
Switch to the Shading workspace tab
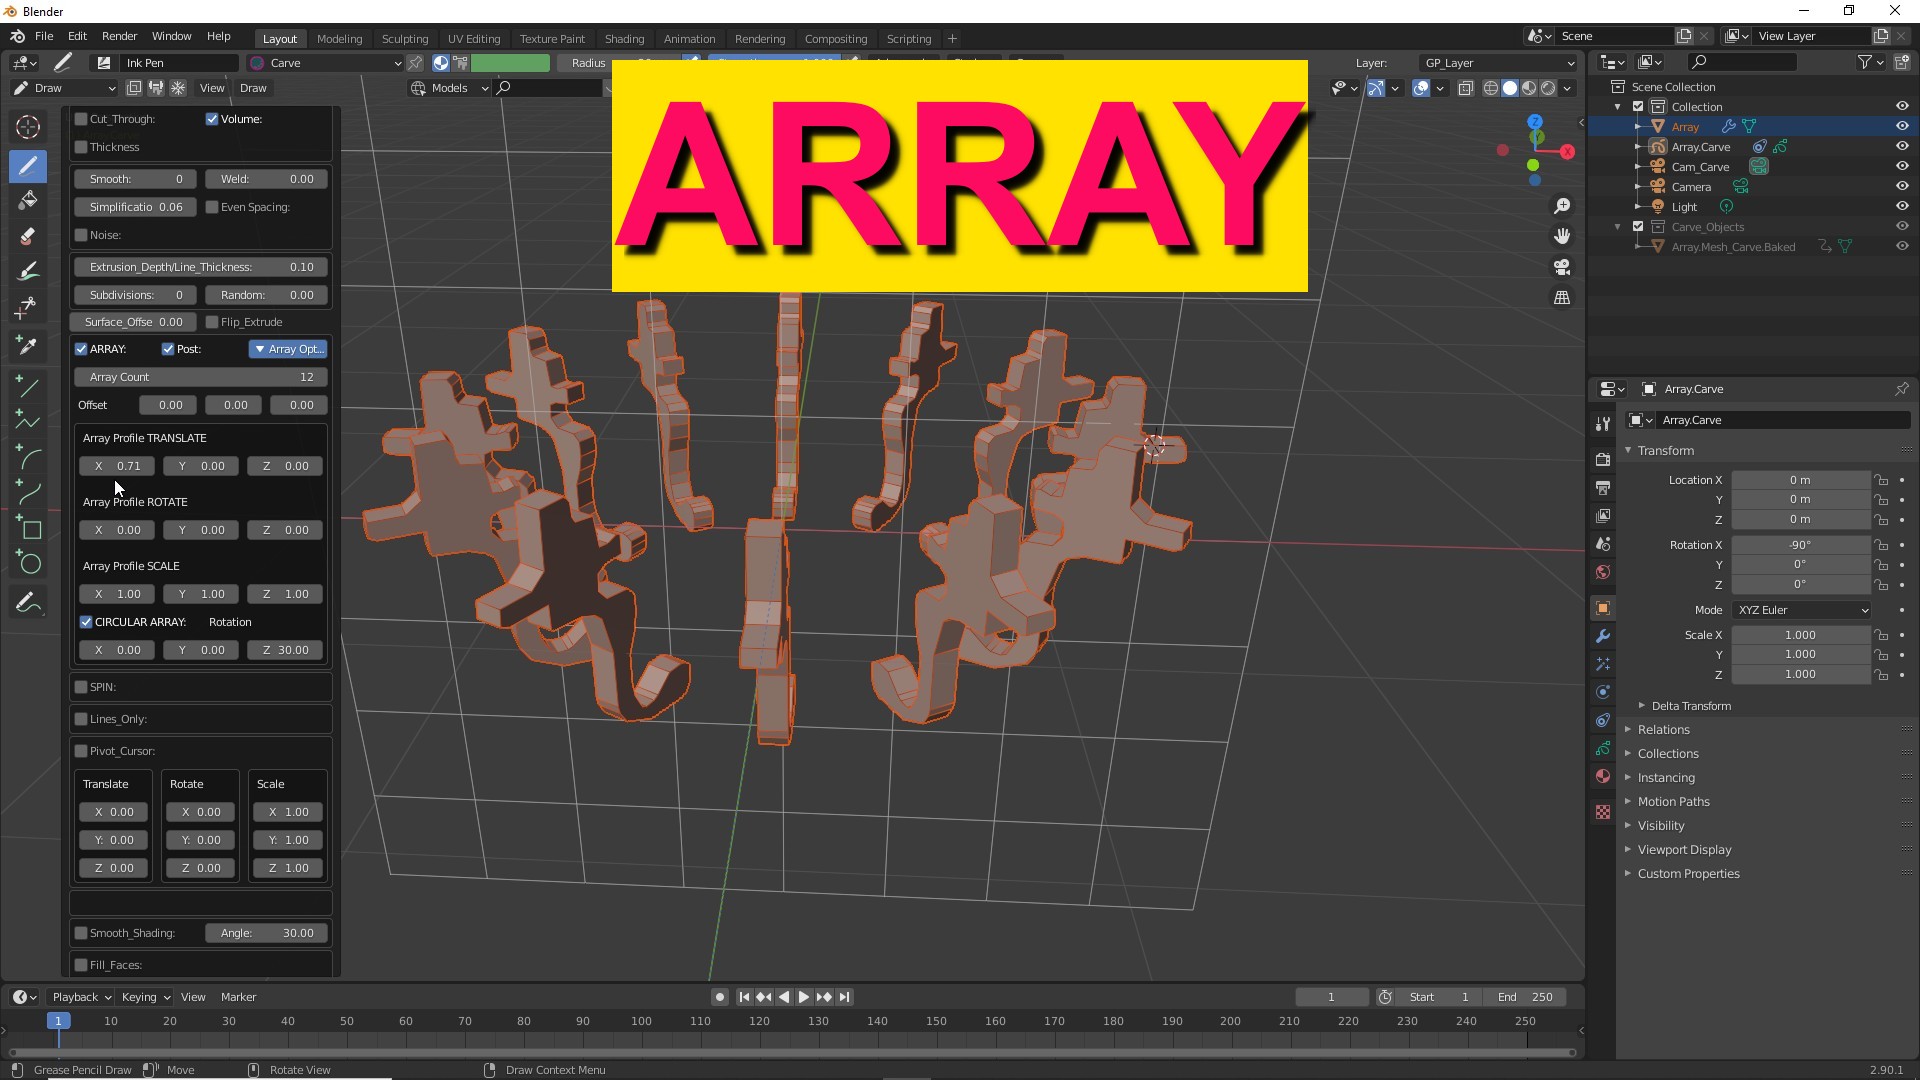point(624,39)
